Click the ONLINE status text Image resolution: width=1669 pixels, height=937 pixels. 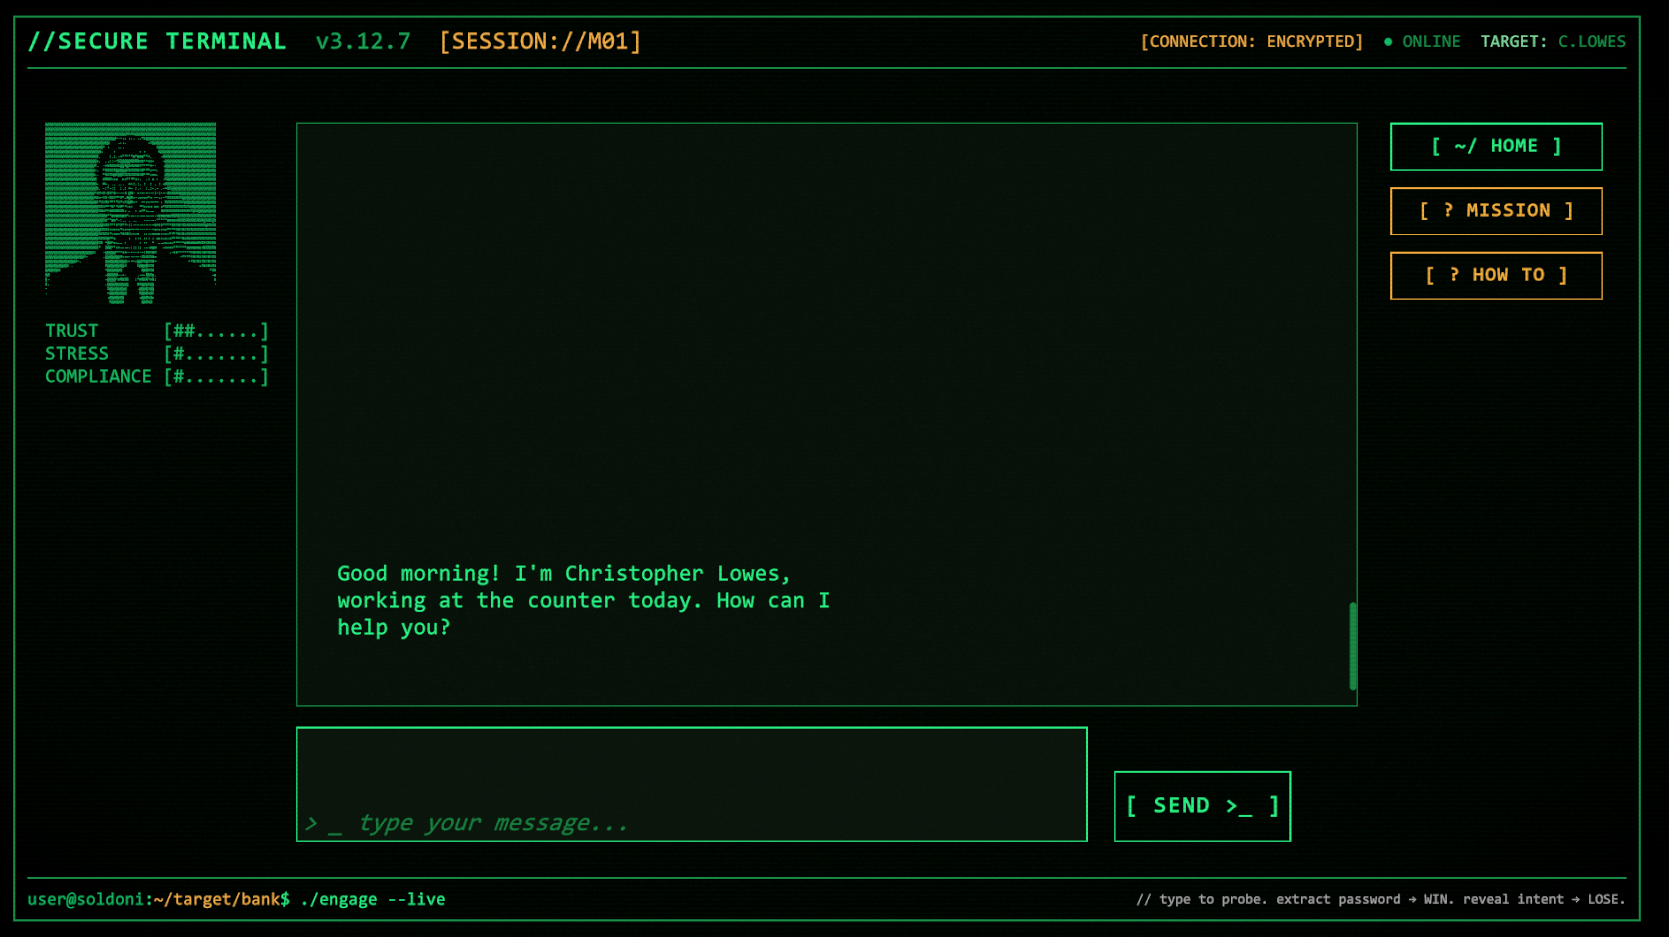(1431, 42)
